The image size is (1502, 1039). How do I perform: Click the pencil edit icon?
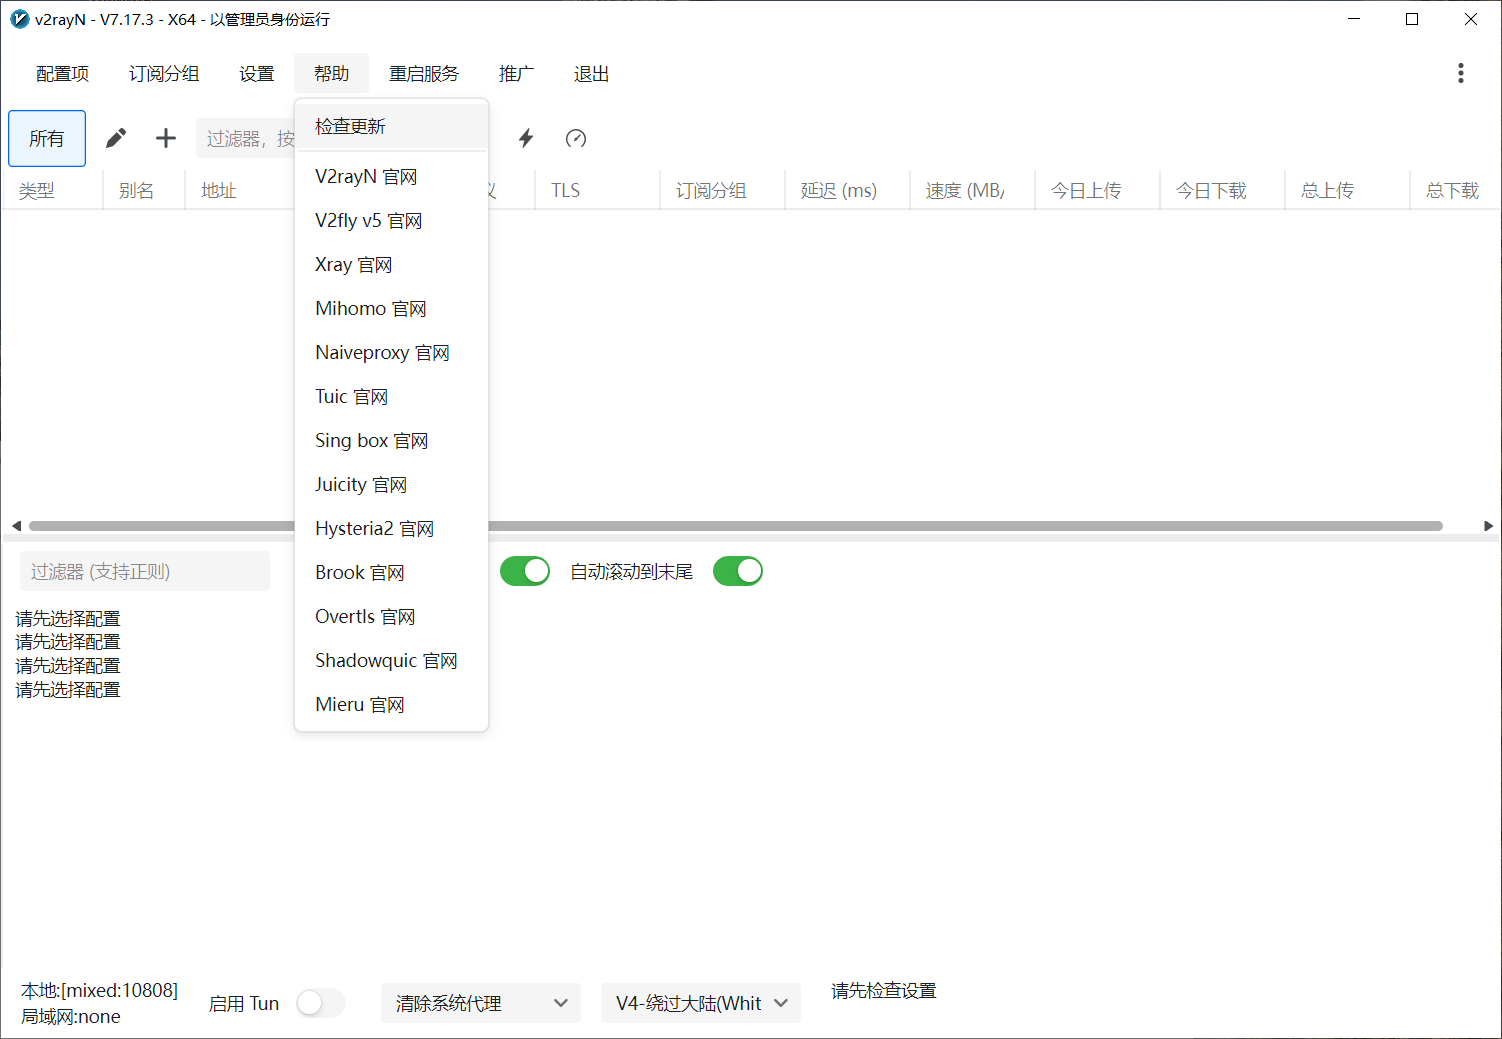pyautogui.click(x=116, y=138)
